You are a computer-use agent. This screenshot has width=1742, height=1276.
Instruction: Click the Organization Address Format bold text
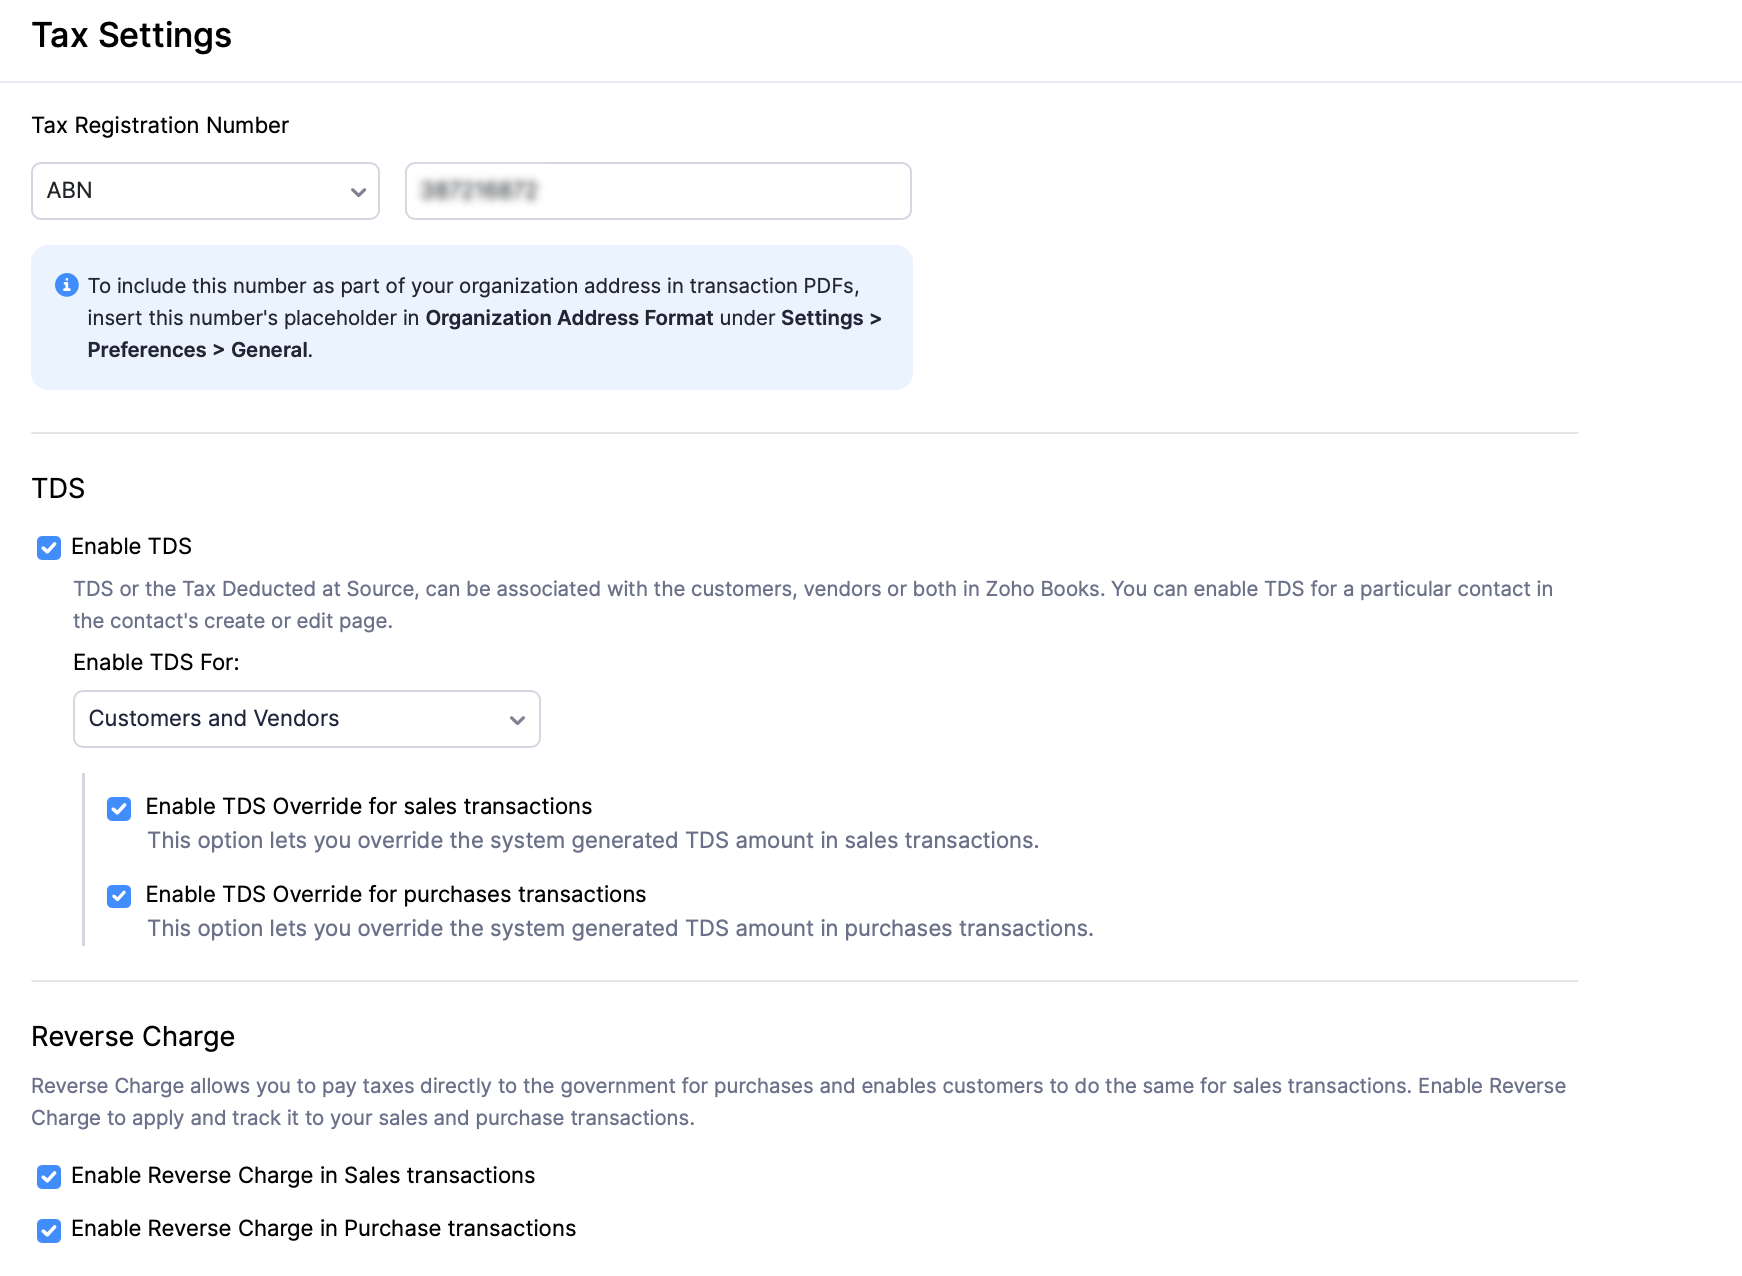569,318
